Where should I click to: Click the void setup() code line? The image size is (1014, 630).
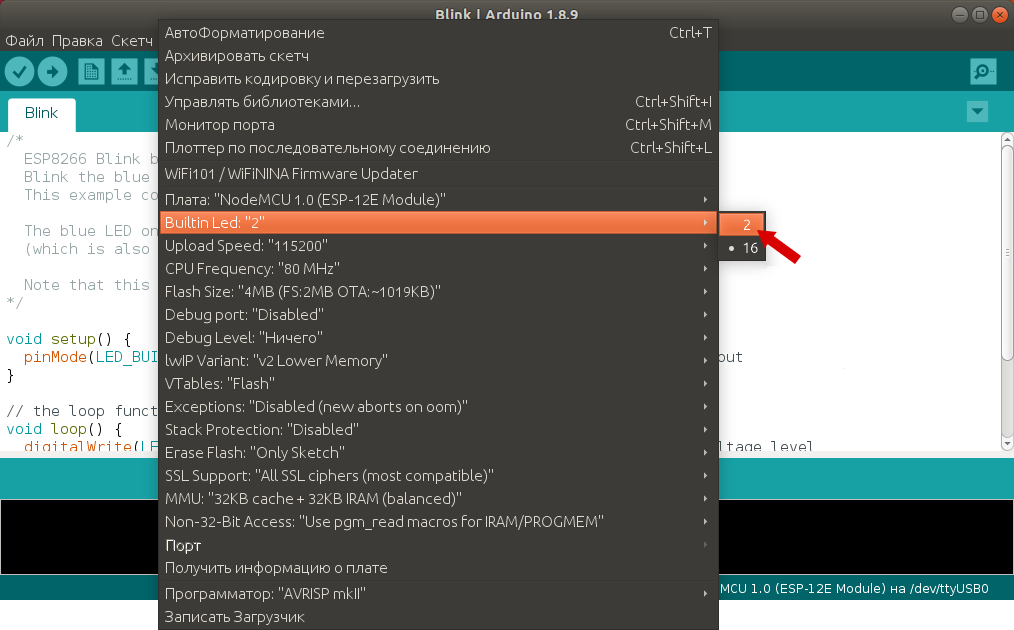69,339
